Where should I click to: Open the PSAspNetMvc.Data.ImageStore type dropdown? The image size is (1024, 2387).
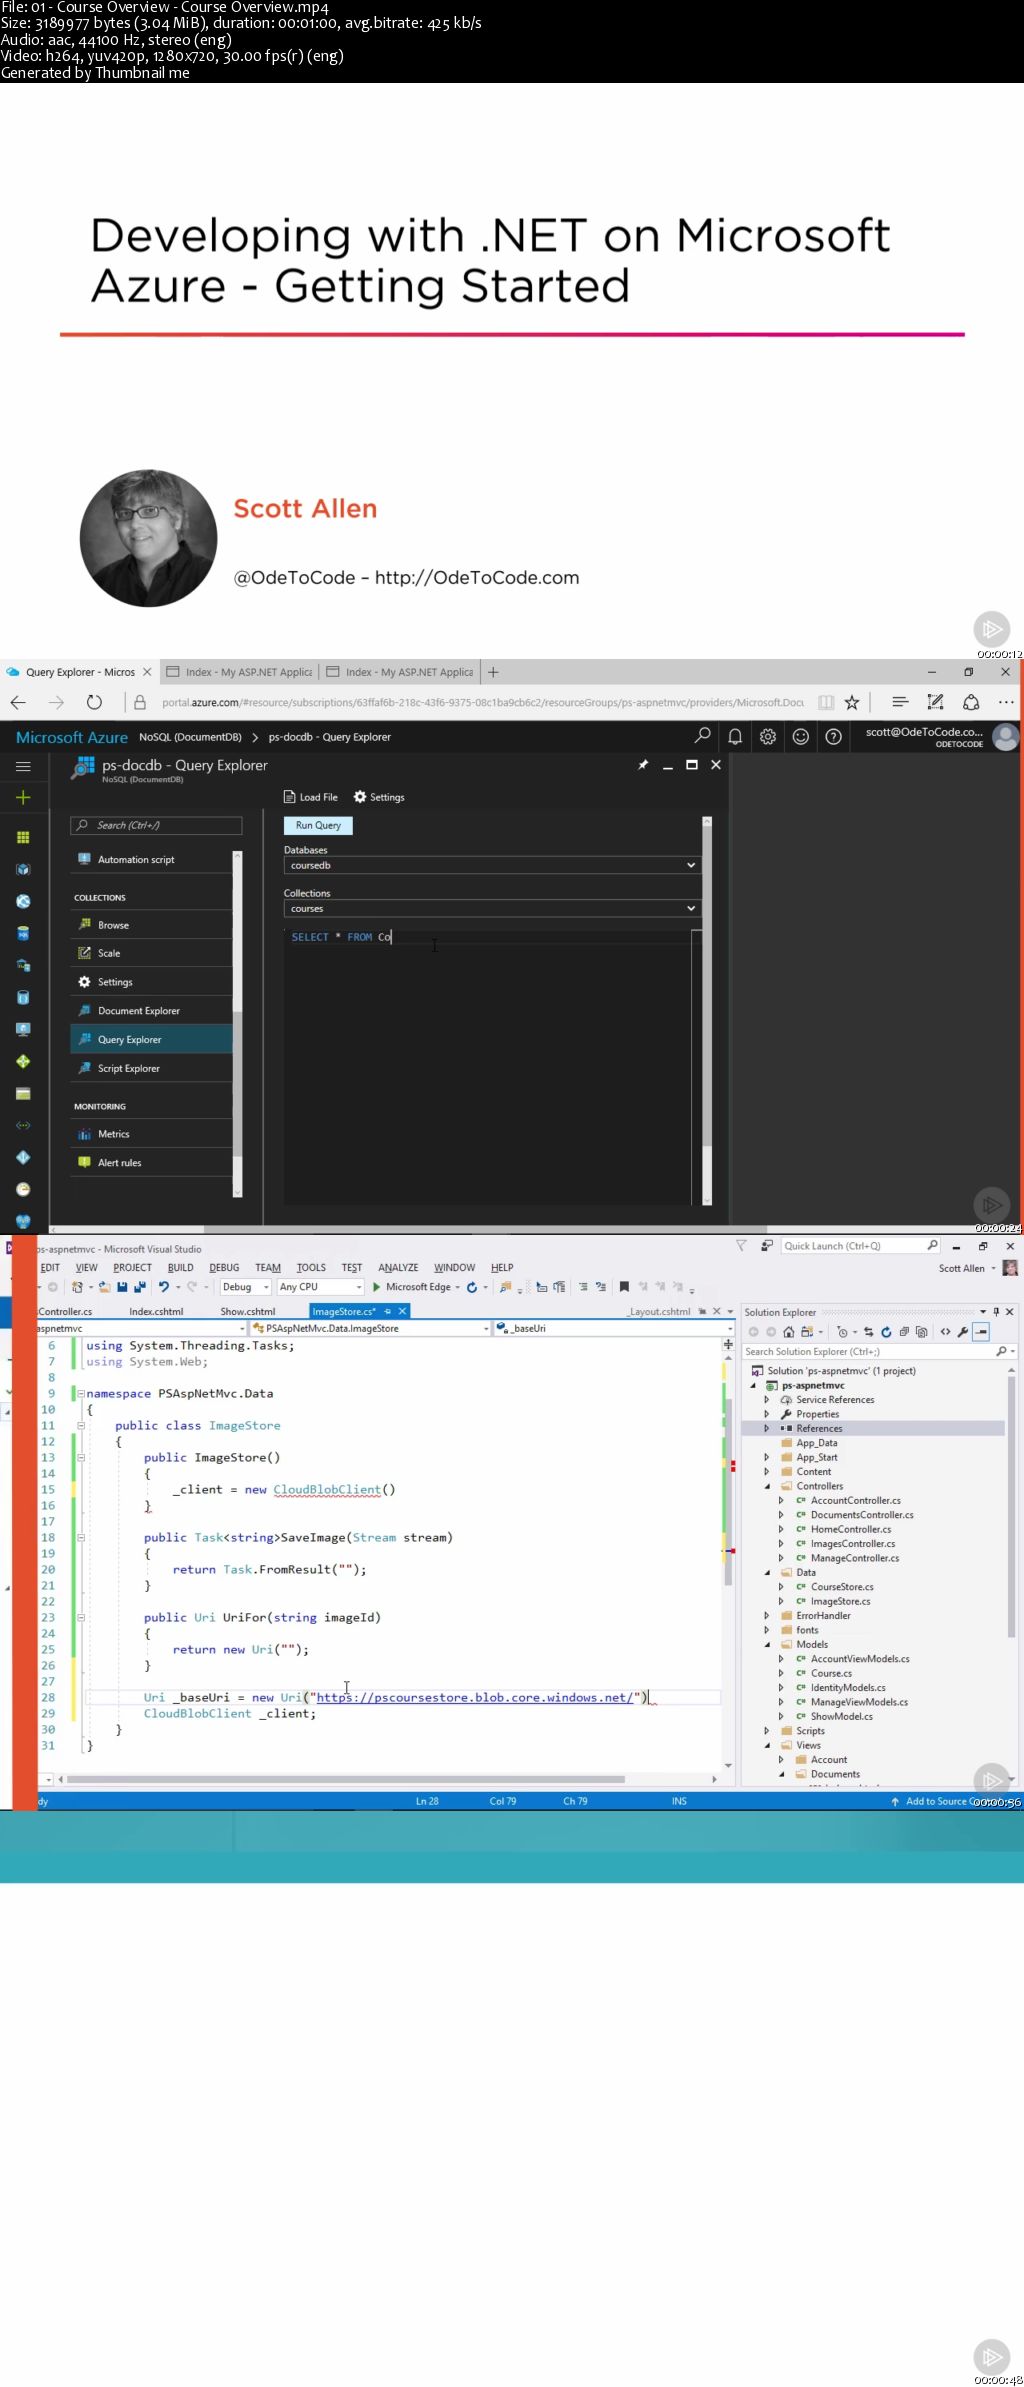[x=370, y=1328]
